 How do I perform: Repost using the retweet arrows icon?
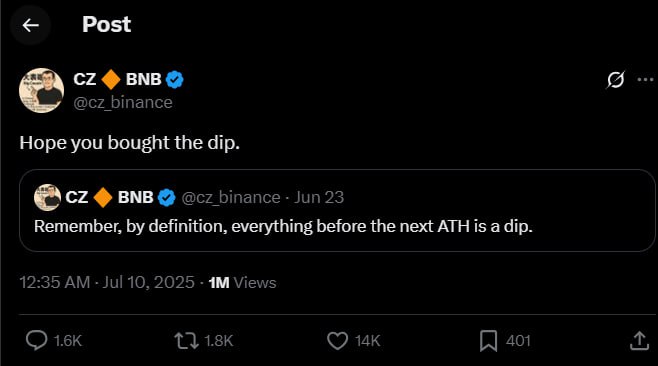pos(187,341)
